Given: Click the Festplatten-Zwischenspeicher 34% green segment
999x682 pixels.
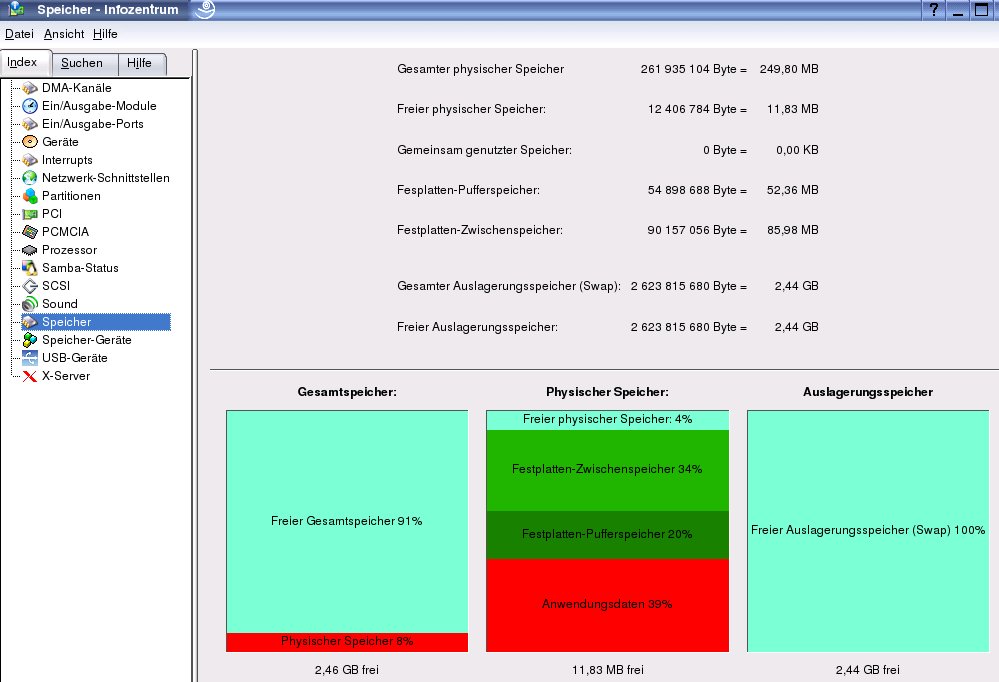Looking at the screenshot, I should coord(607,470).
